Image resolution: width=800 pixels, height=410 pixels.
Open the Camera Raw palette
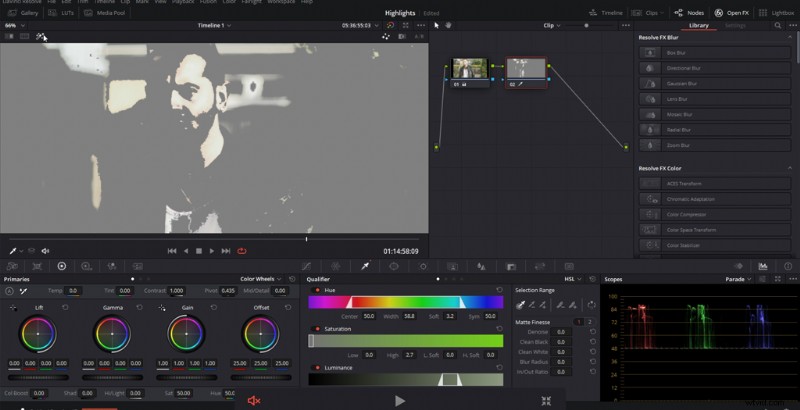tap(12, 266)
